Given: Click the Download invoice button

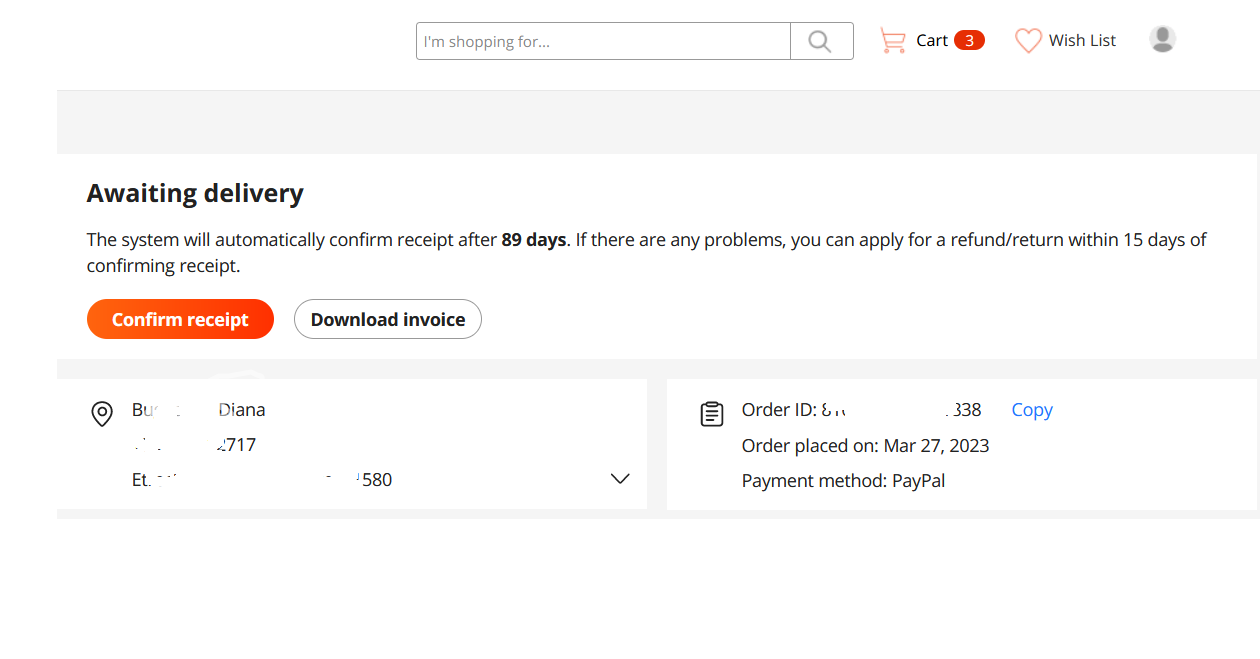Looking at the screenshot, I should pyautogui.click(x=388, y=319).
